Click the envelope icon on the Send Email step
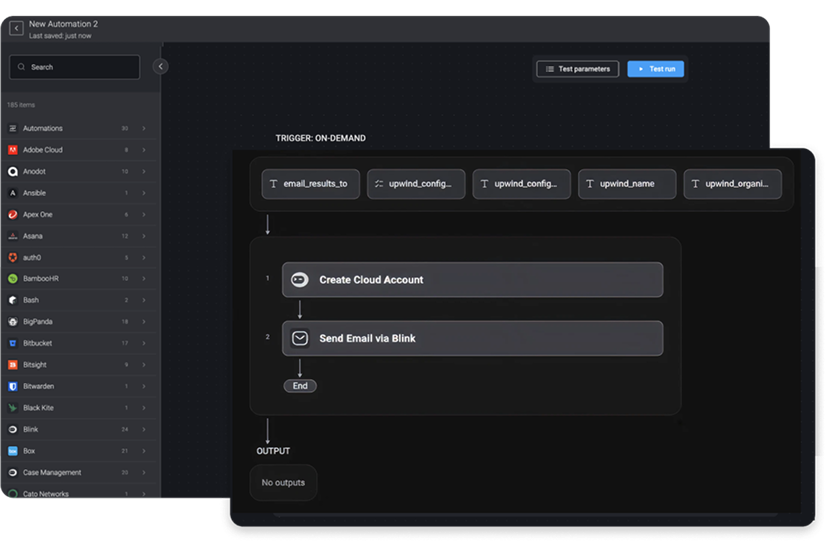This screenshot has width=828, height=558. point(300,338)
